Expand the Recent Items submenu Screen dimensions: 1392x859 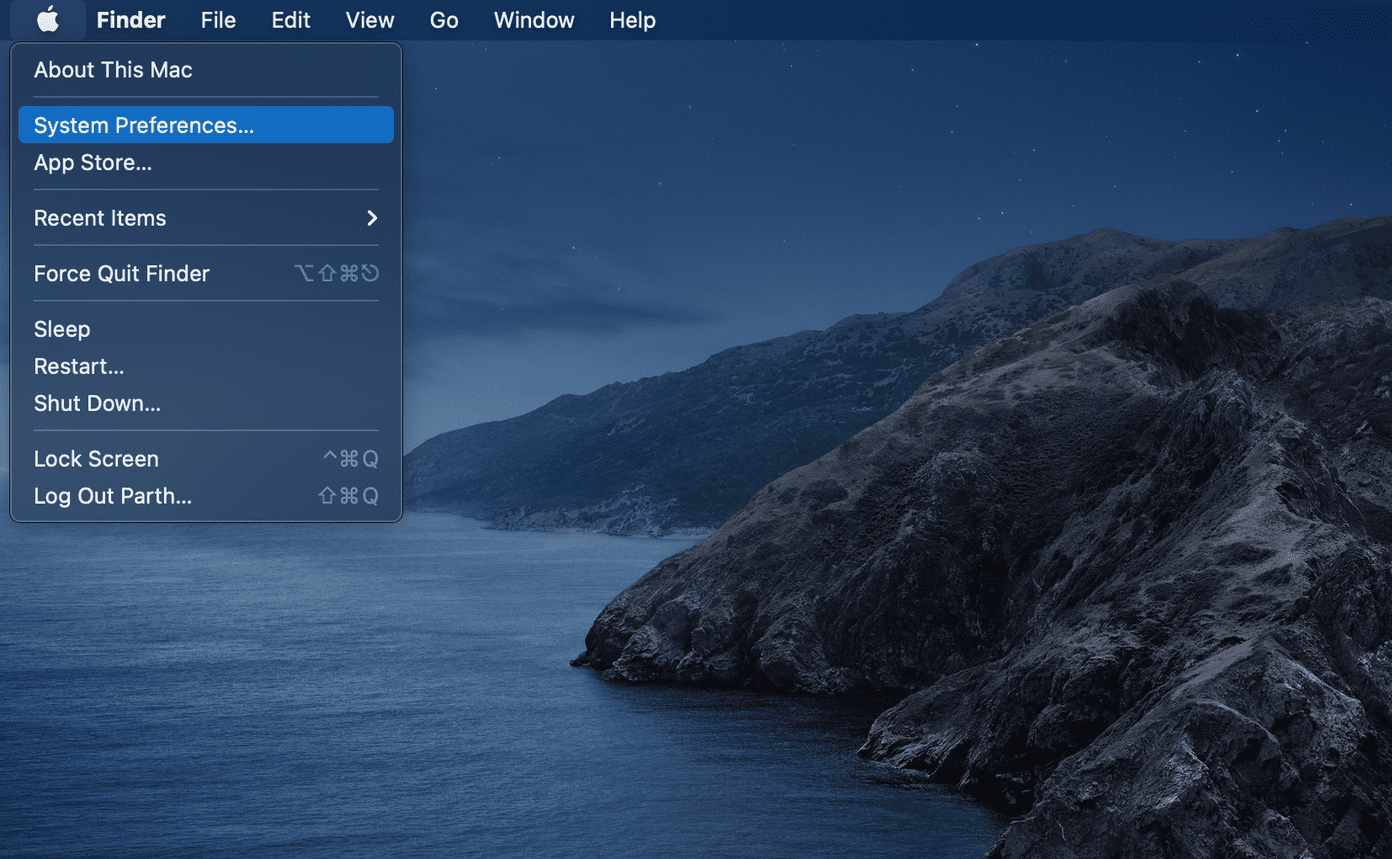206,218
